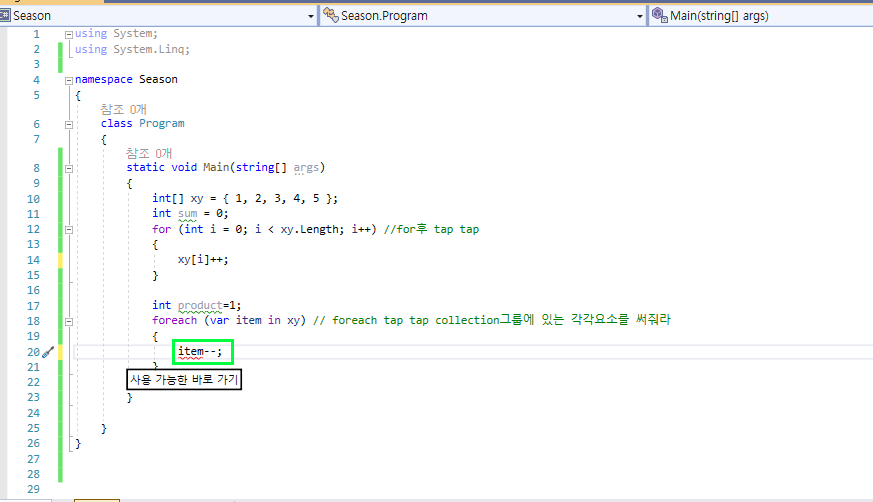Collapse the using directives block on line 1

tap(69, 35)
